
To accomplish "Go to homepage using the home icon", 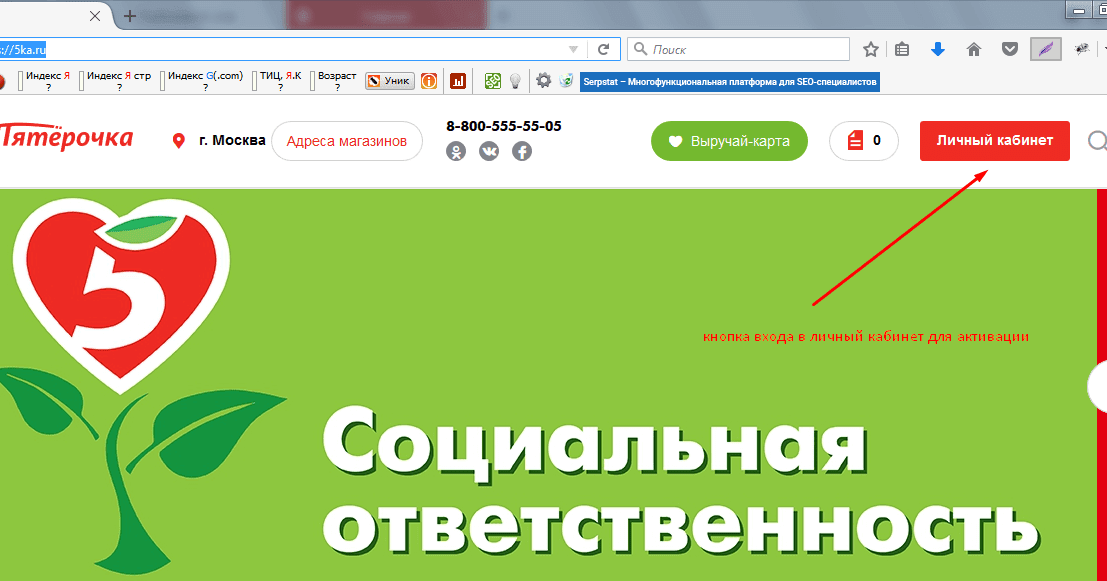I will [973, 48].
